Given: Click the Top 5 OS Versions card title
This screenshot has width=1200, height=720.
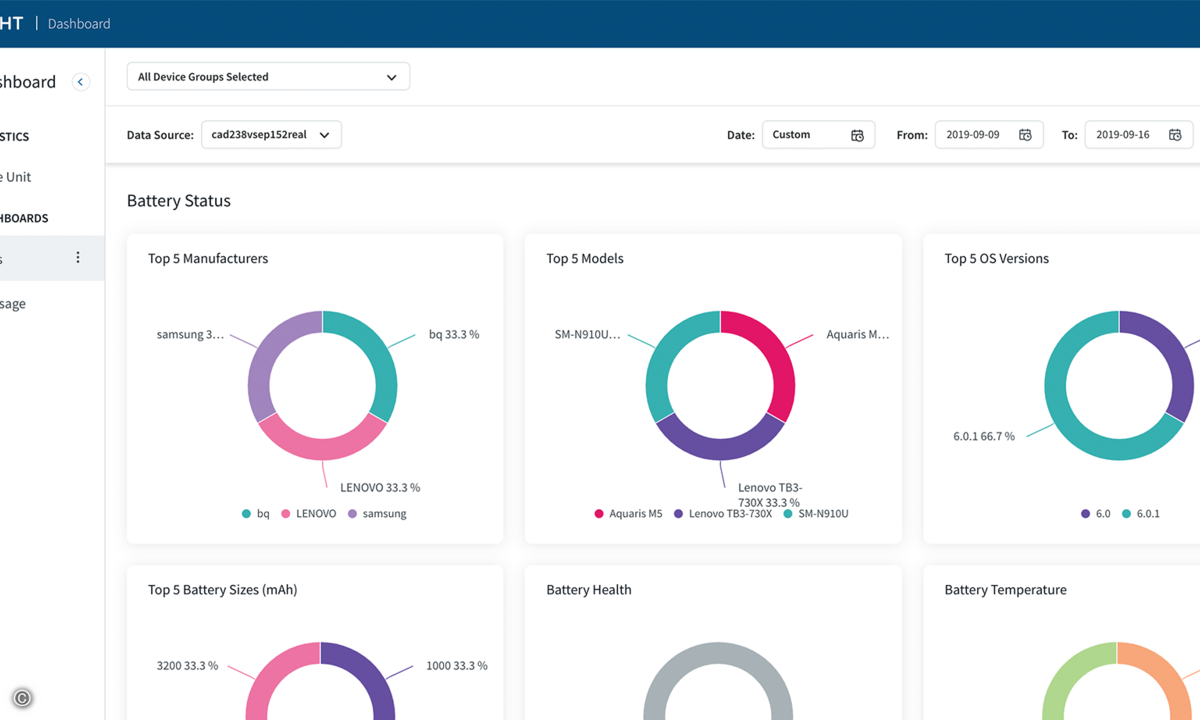Looking at the screenshot, I should point(997,259).
